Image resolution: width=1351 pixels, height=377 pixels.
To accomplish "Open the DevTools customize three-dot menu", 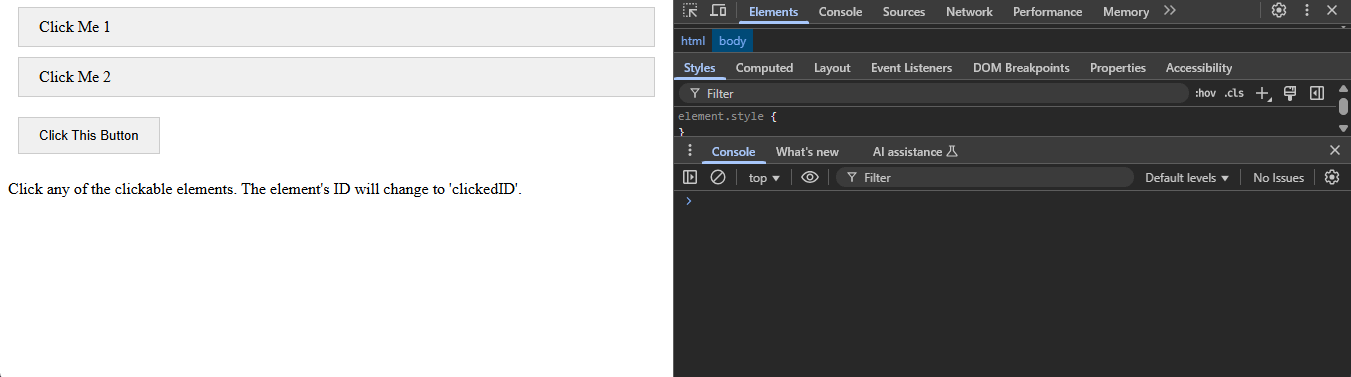I will [1306, 11].
